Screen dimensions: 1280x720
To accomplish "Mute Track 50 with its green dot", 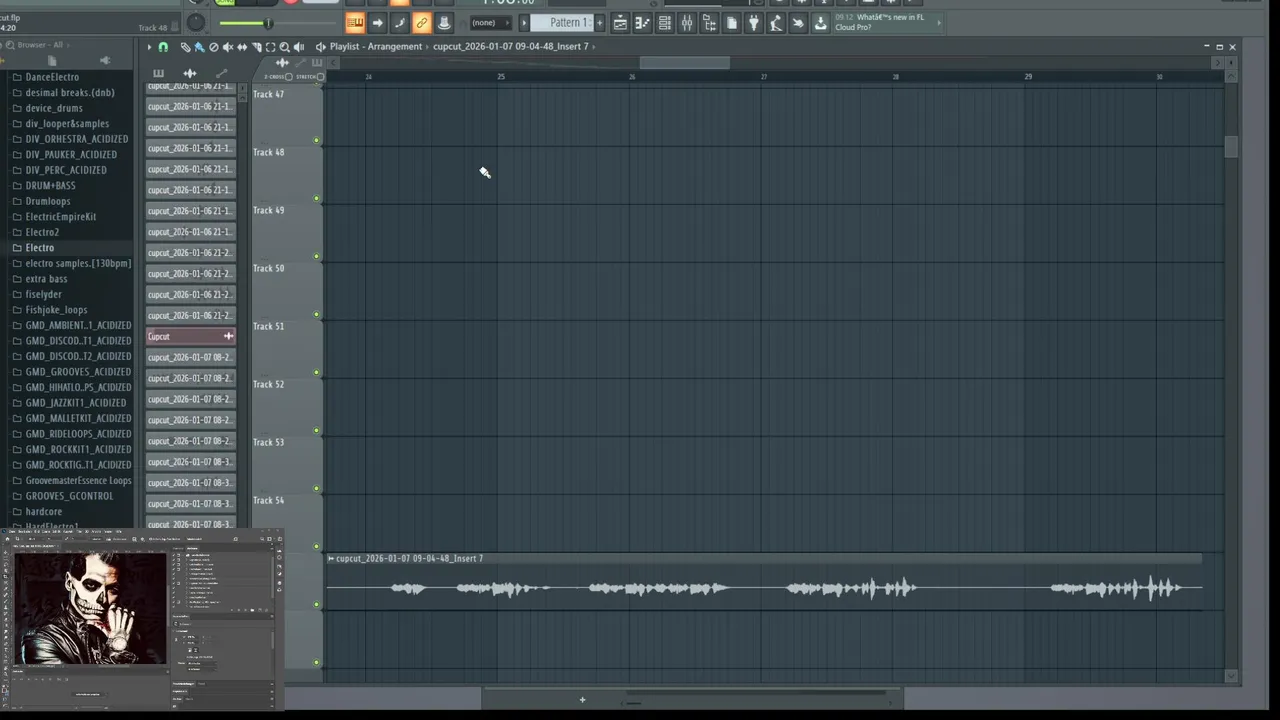I will [317, 314].
